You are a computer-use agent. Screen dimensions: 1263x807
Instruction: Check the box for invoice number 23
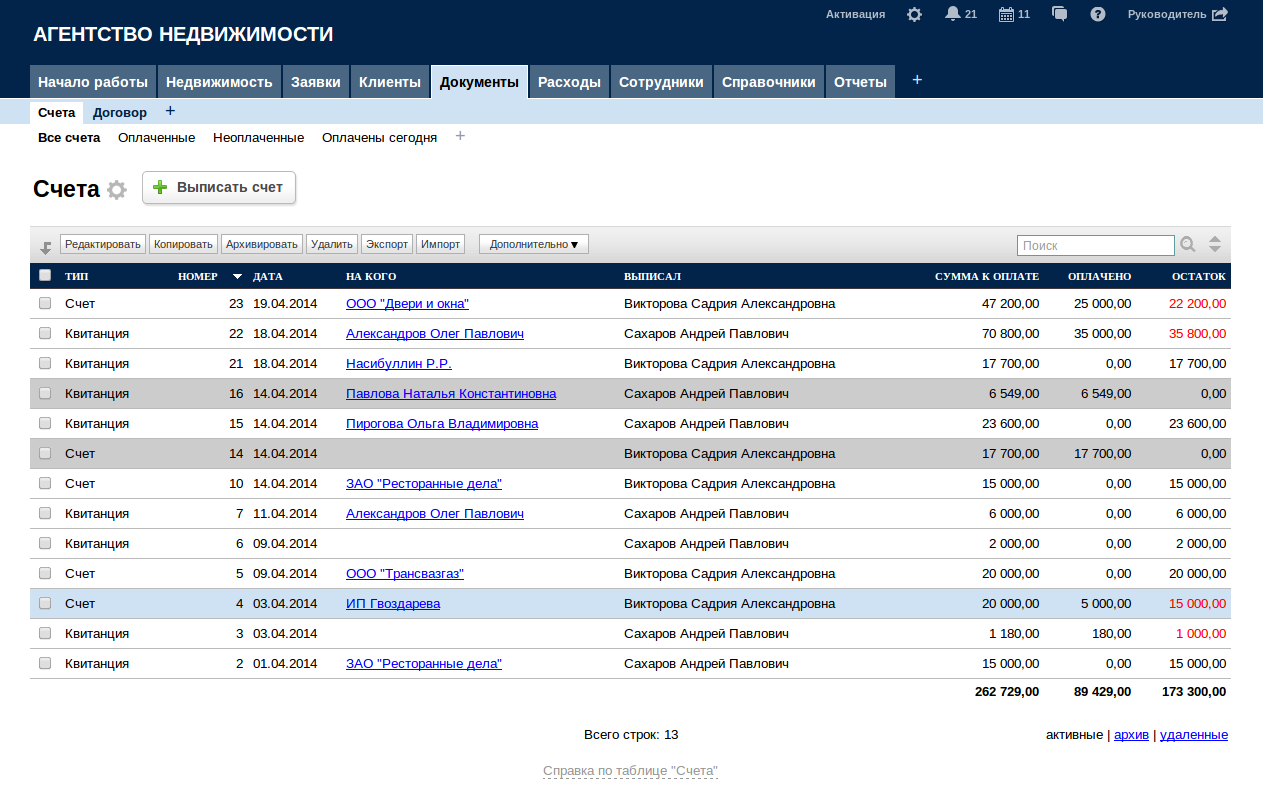point(44,303)
